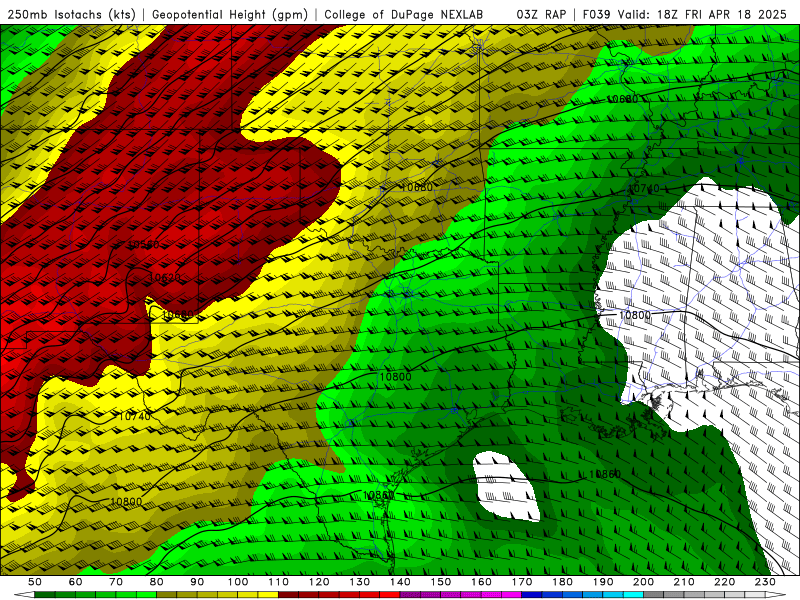
Task: Click the 110 value on legend scale
Action: pos(279,582)
